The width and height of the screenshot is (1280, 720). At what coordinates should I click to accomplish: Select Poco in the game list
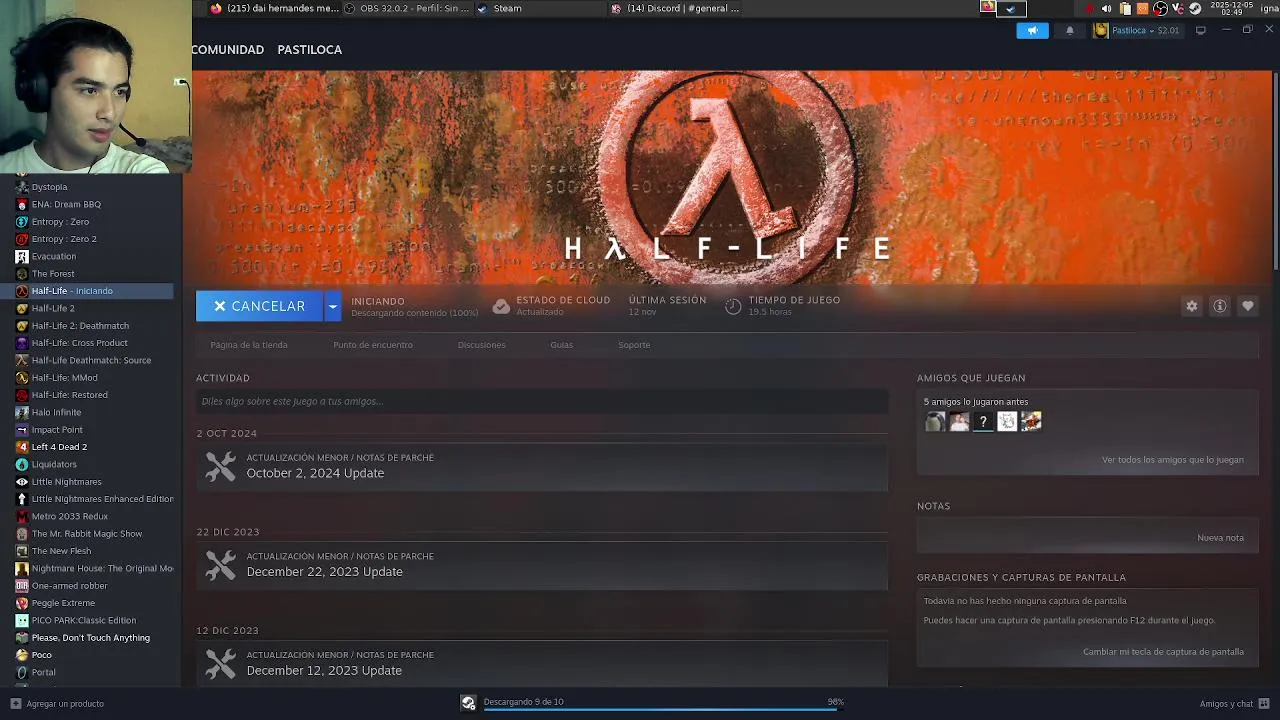(x=94, y=655)
